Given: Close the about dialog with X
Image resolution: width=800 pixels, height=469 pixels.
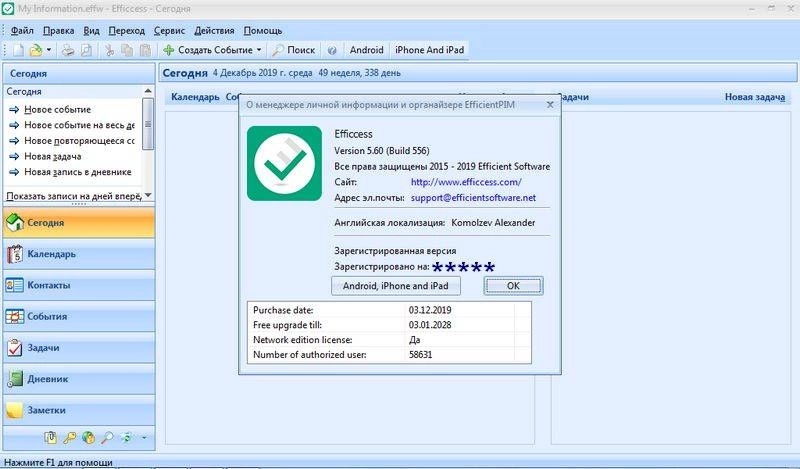Looking at the screenshot, I should (550, 105).
